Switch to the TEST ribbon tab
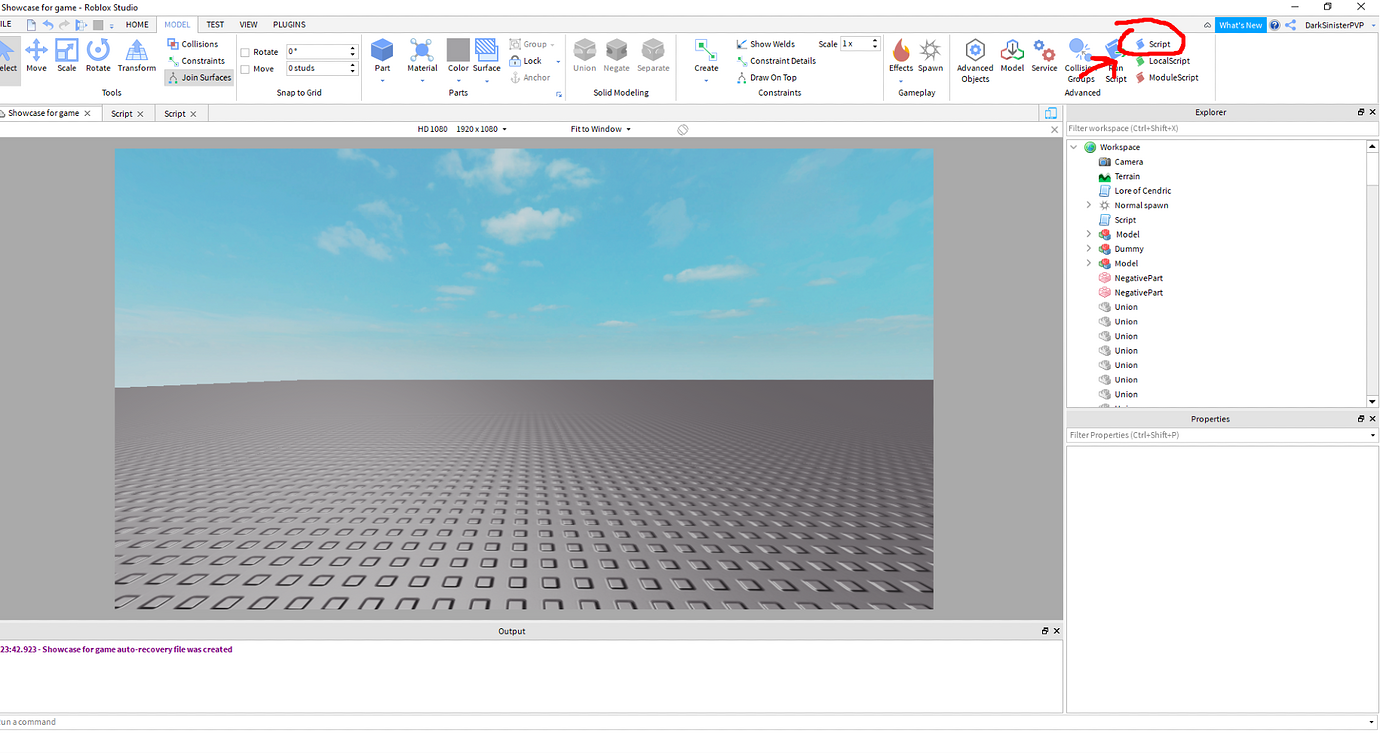 [x=215, y=24]
